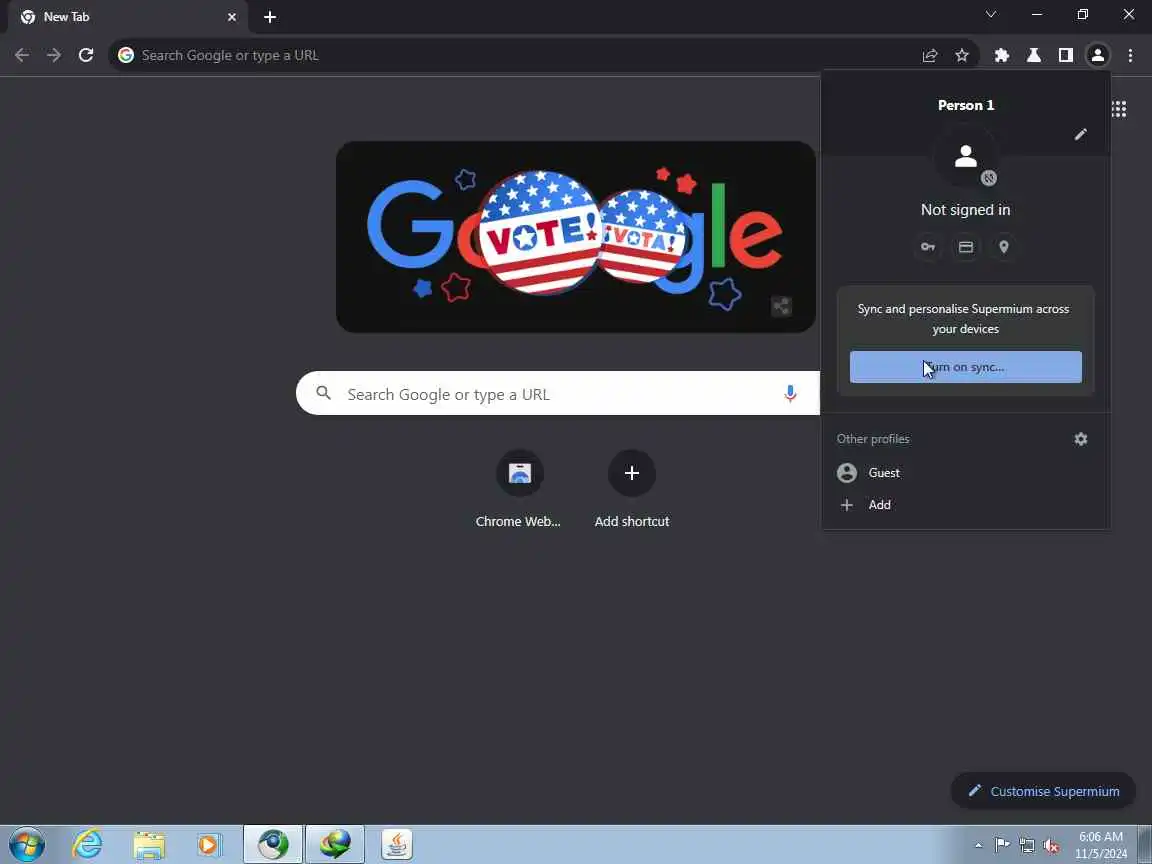
Task: Open Windows Explorer folder on taskbar
Action: pyautogui.click(x=149, y=845)
